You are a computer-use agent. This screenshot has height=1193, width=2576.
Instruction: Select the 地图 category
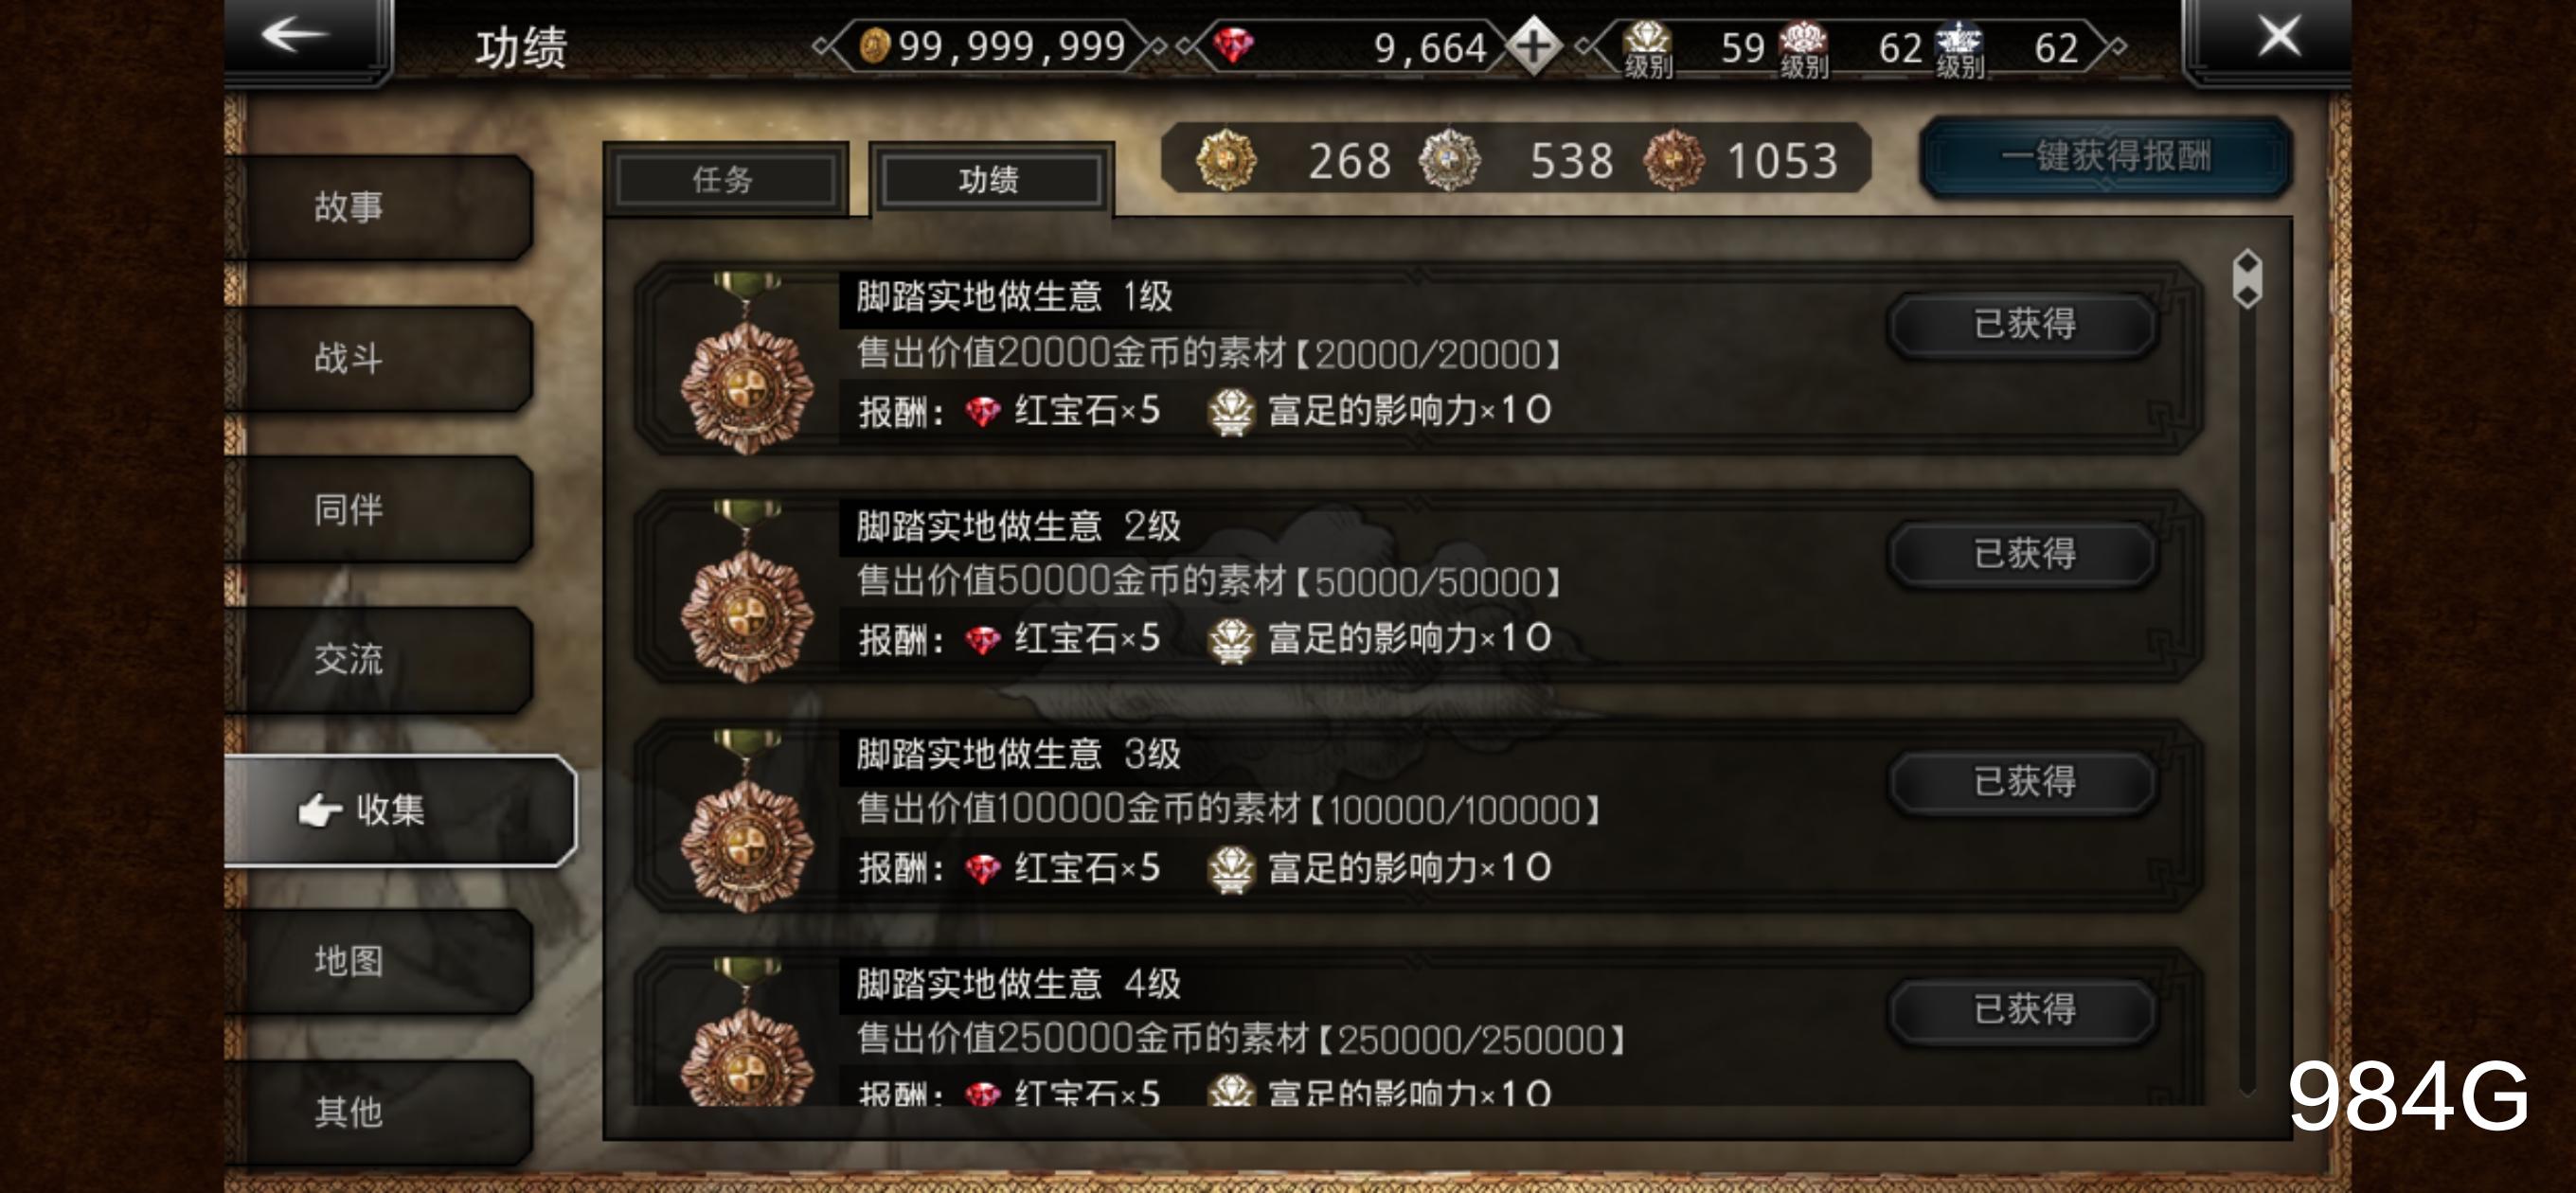380,961
